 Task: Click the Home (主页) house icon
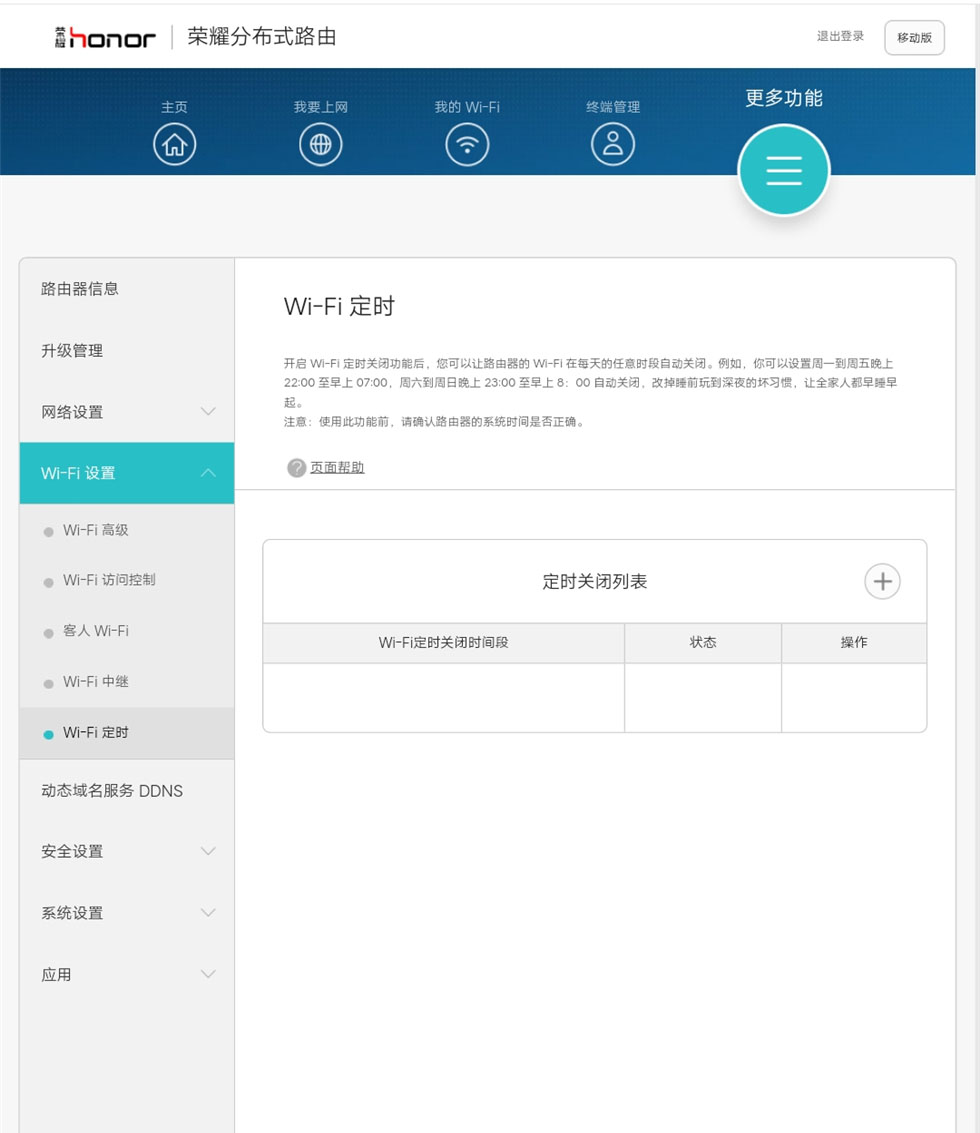point(175,145)
